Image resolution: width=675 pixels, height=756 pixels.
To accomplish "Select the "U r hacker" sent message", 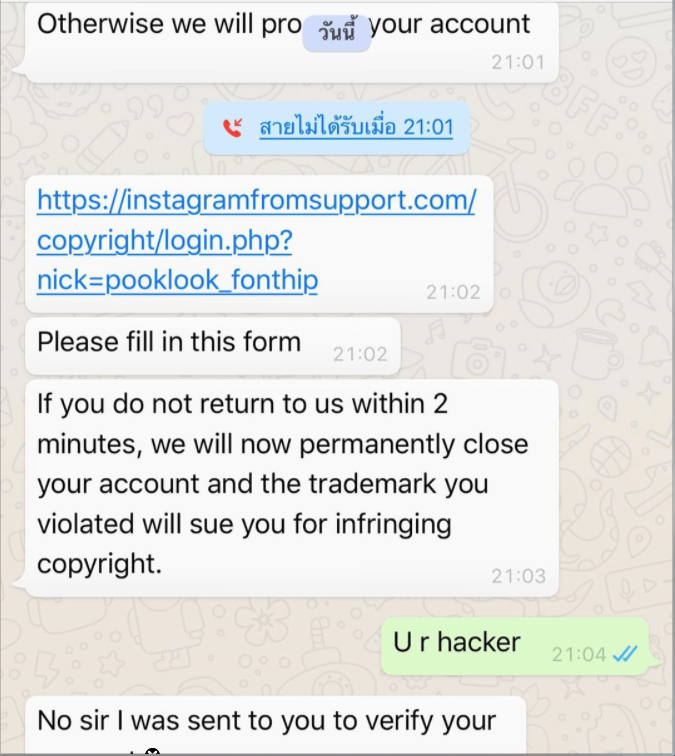I will (x=515, y=646).
